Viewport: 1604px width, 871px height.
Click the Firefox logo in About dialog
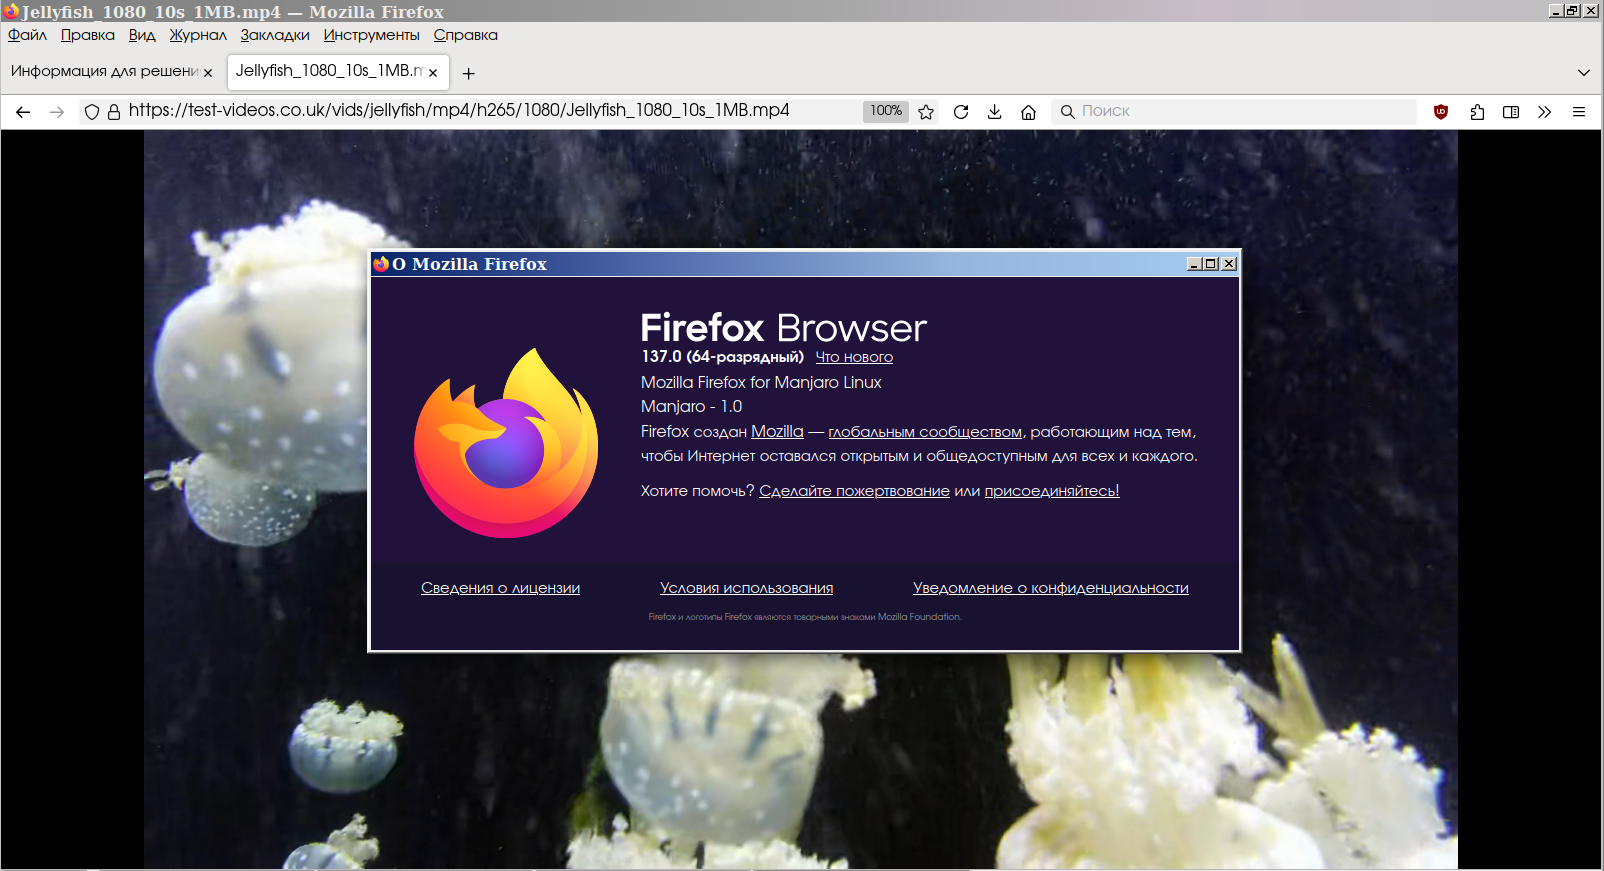click(x=506, y=443)
